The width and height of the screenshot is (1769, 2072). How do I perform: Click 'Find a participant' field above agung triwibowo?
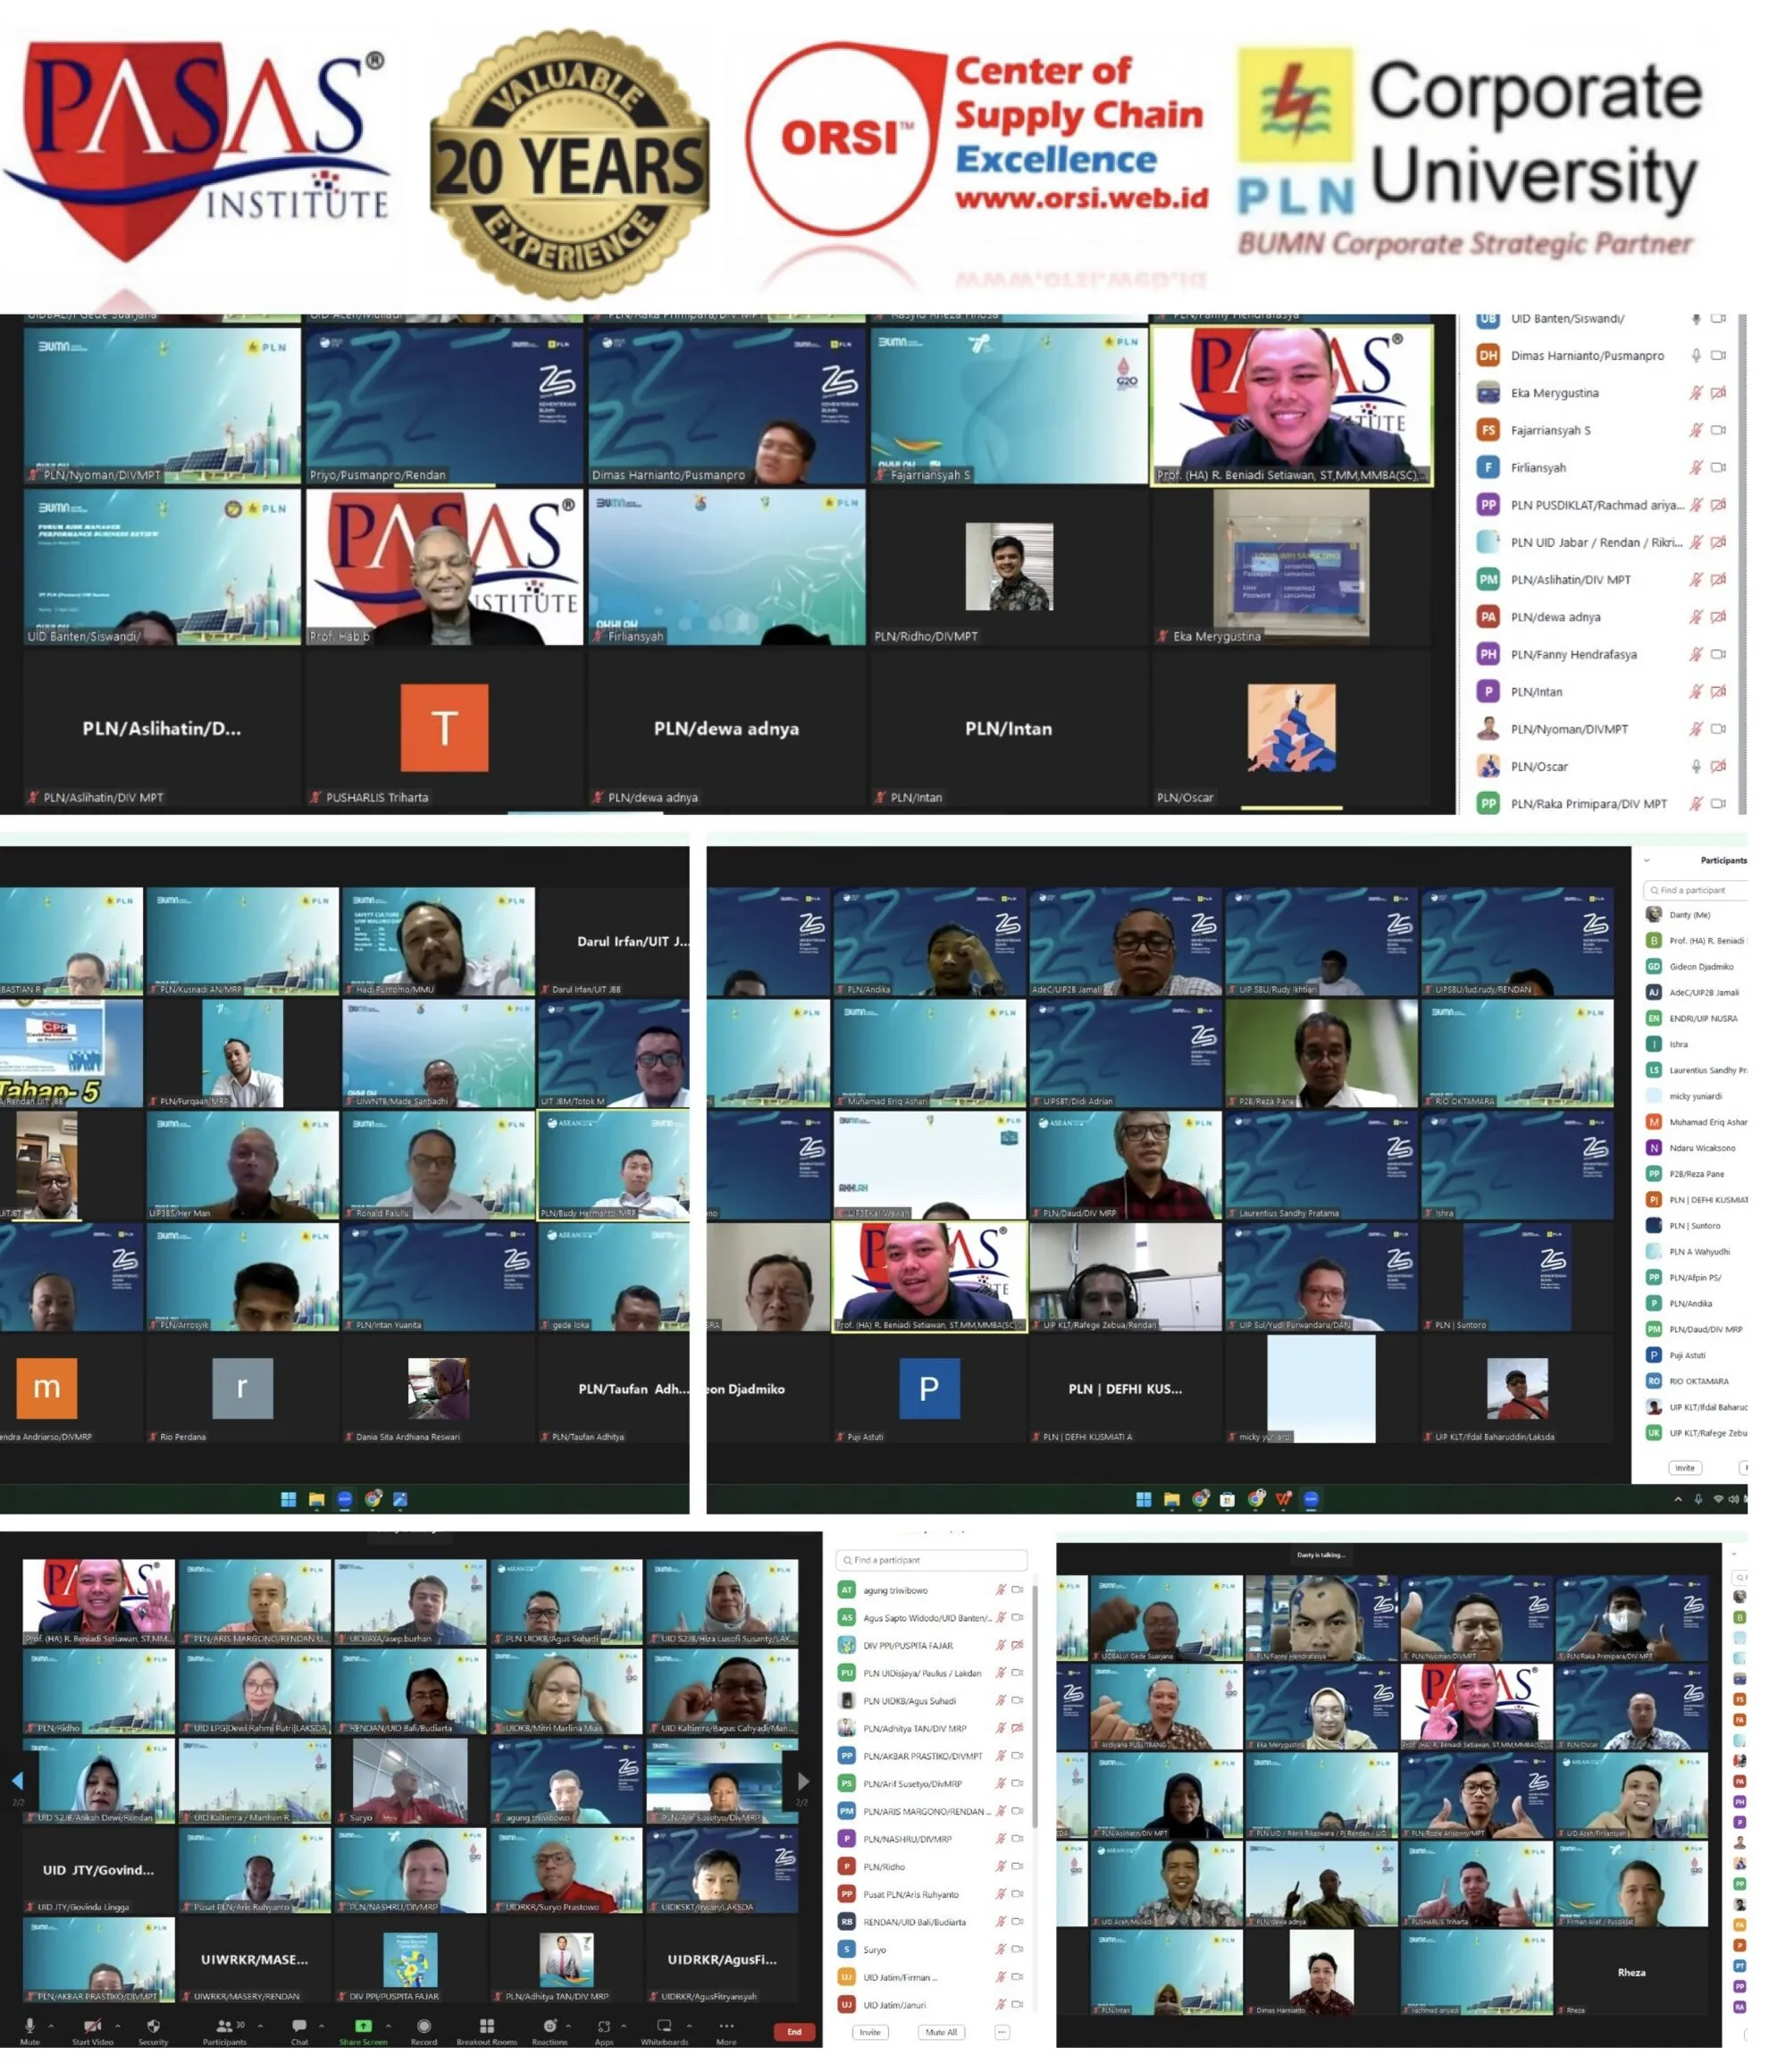(x=931, y=1560)
